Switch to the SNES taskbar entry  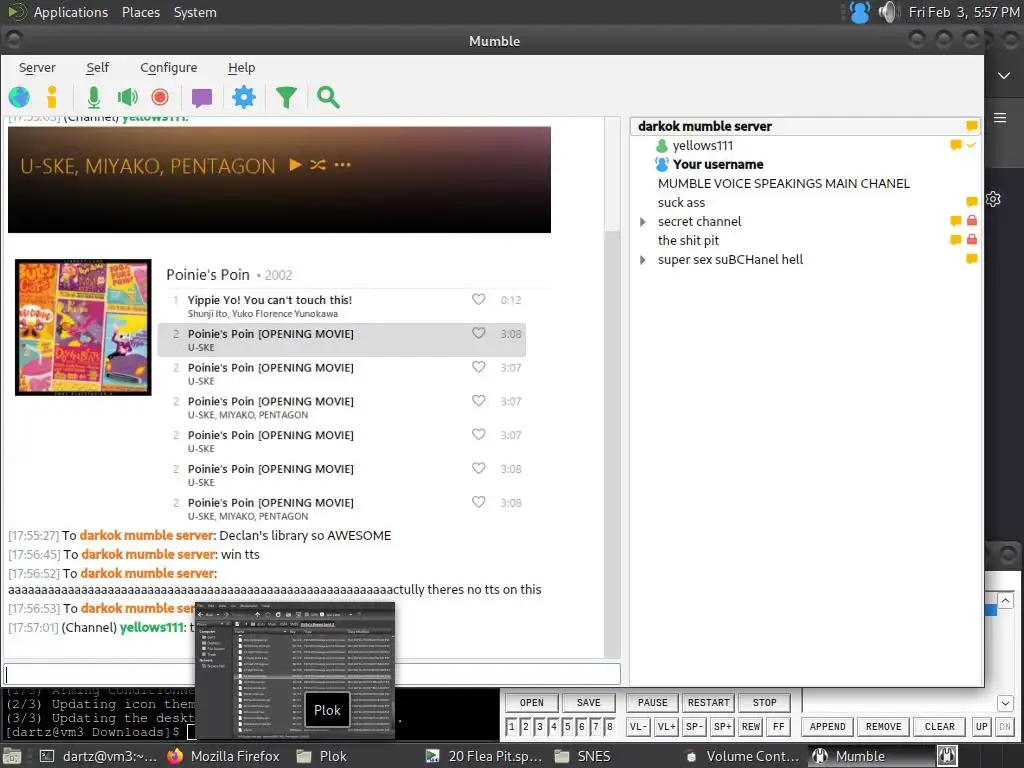(x=583, y=756)
